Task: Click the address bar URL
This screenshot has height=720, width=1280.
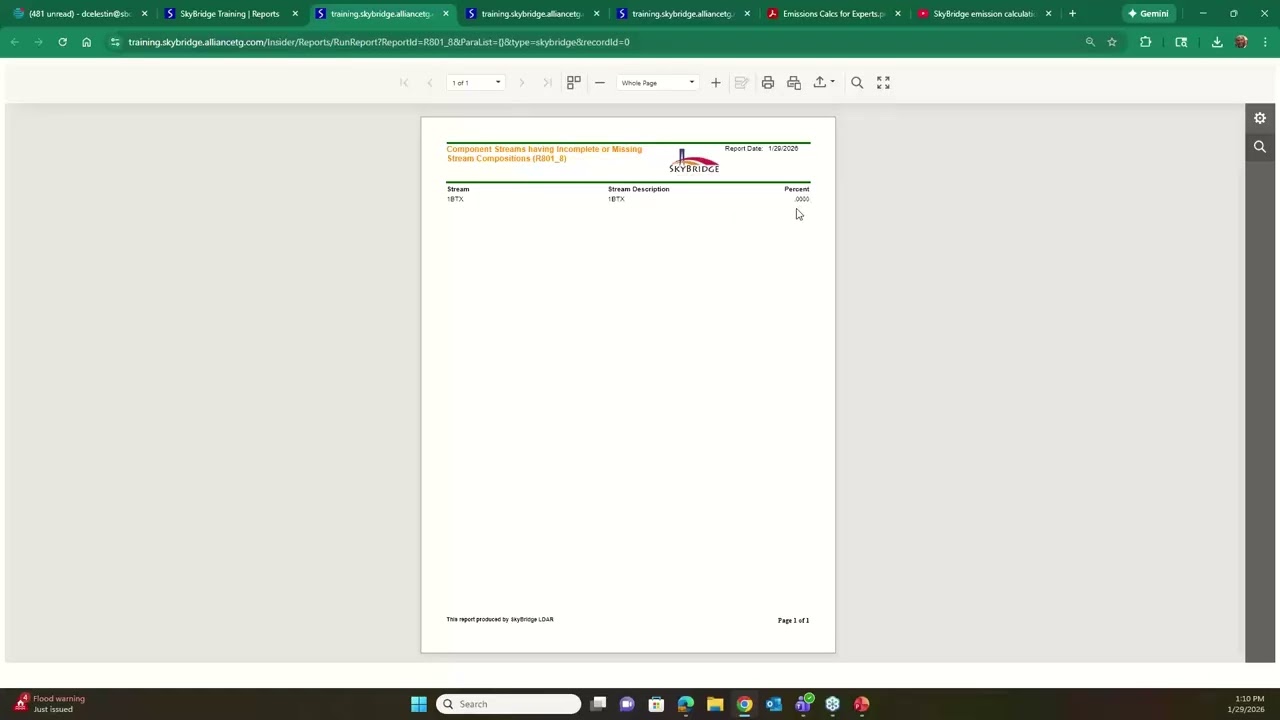Action: coord(379,42)
